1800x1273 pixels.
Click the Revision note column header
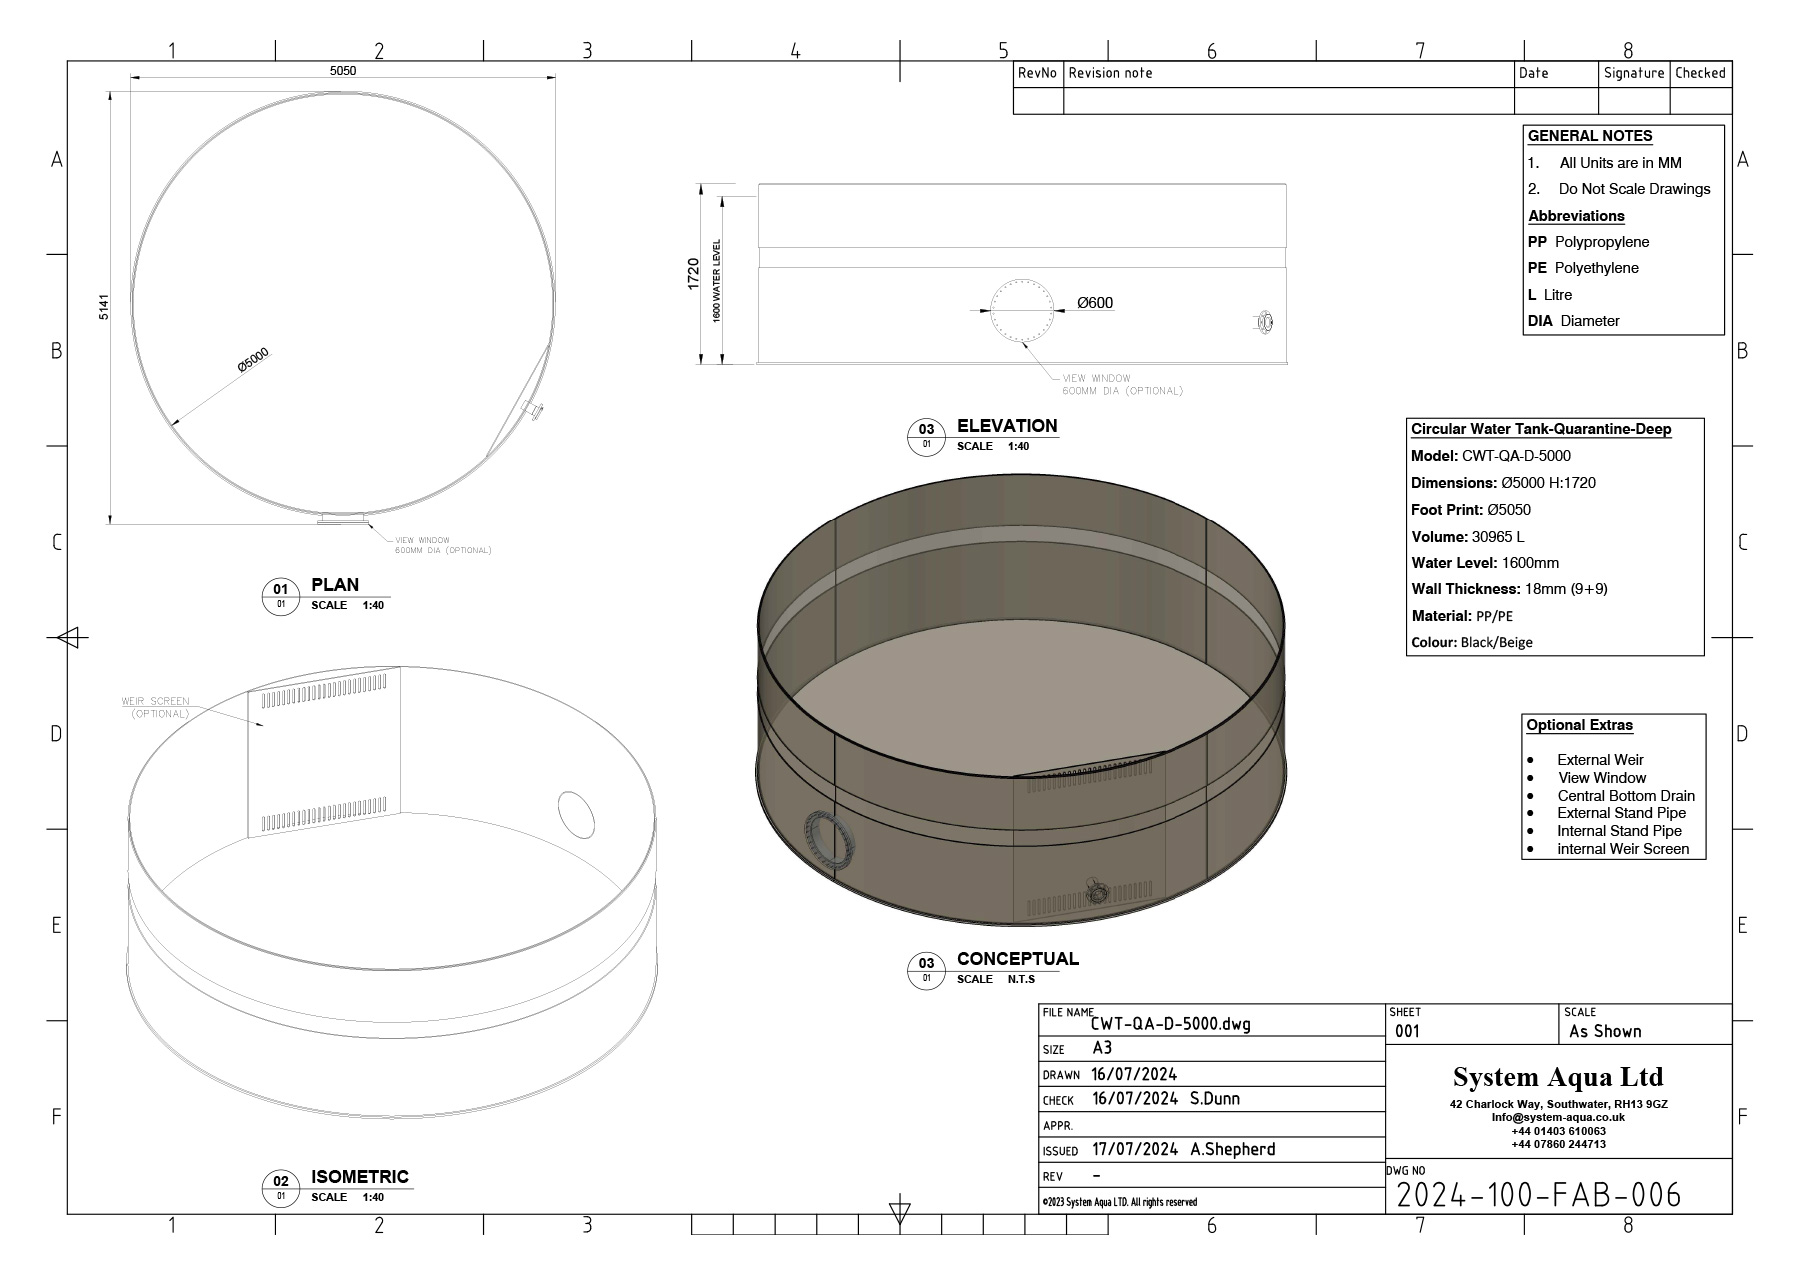tap(1110, 73)
